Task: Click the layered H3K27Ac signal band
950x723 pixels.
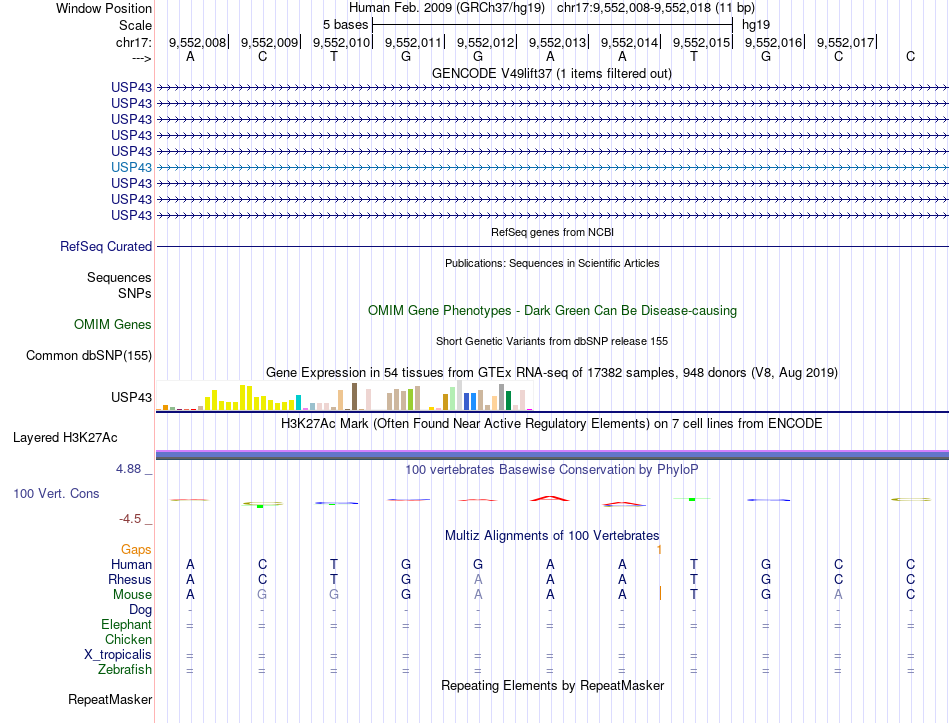Action: click(553, 455)
